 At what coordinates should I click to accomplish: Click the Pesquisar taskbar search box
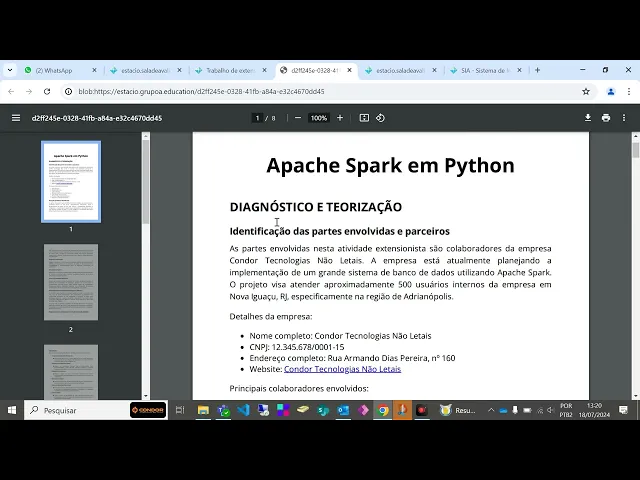click(96, 410)
